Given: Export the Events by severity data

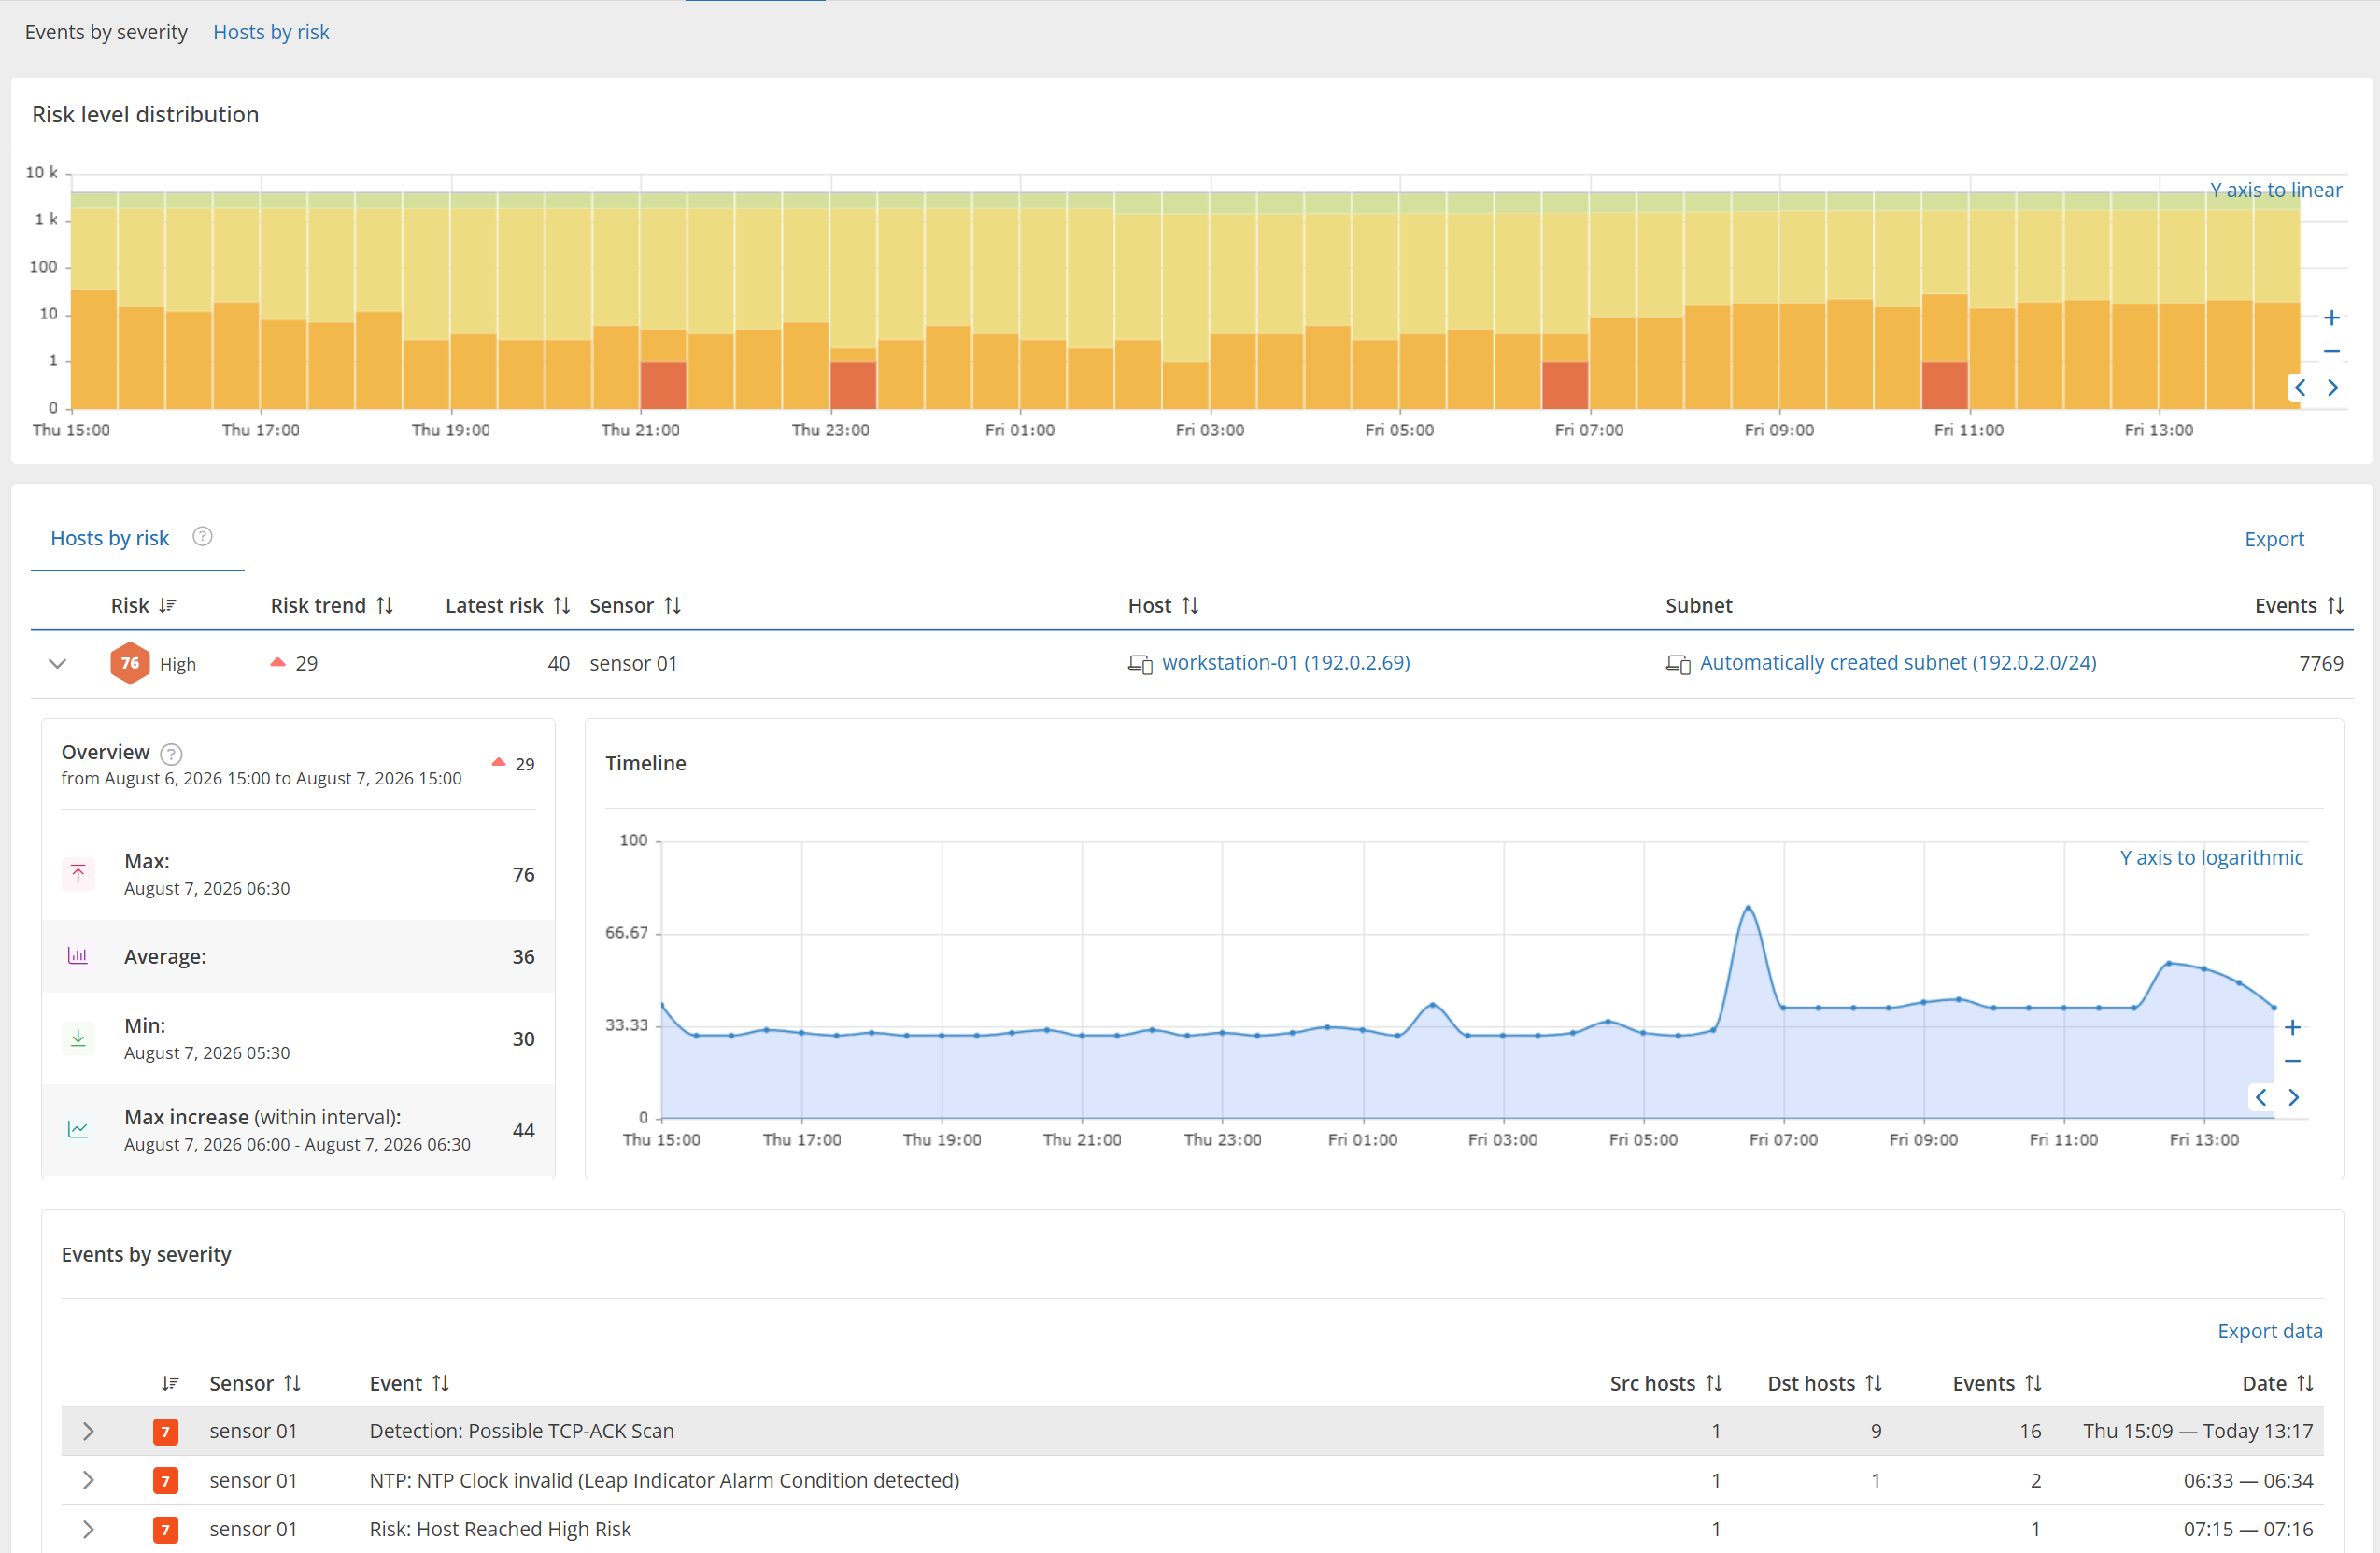Looking at the screenshot, I should (x=2269, y=1331).
